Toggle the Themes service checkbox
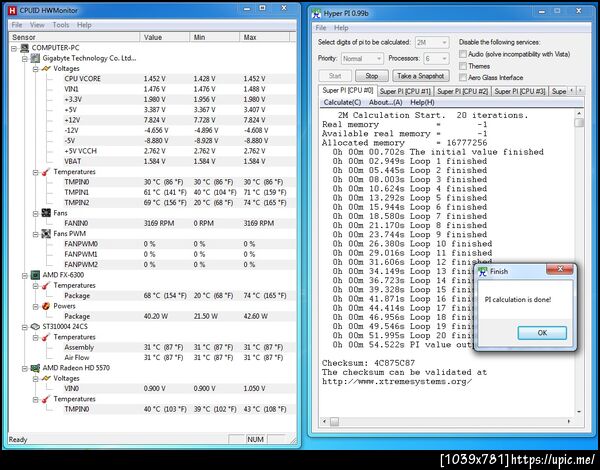This screenshot has height=470, width=600. [x=463, y=66]
